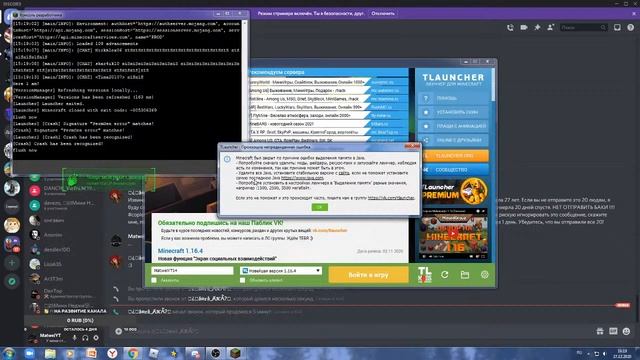This screenshot has height=360, width=640.
Task: Open Minecraft grass block taskbar icon
Action: click(236, 353)
